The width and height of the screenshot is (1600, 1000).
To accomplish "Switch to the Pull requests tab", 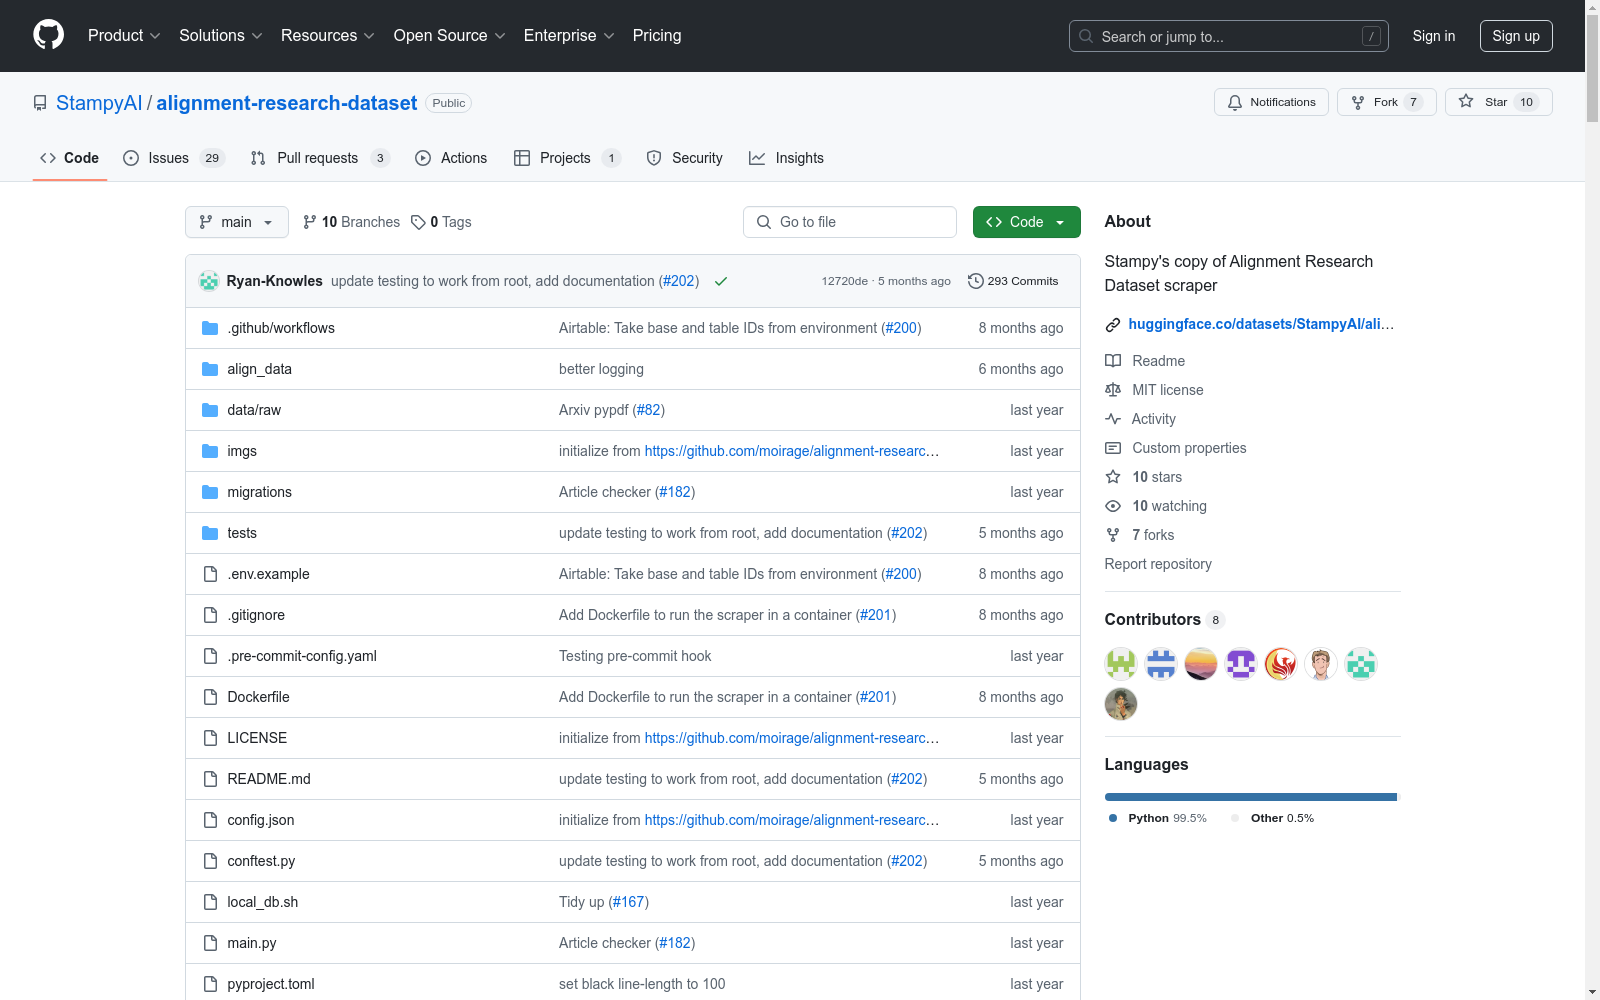I will 319,158.
